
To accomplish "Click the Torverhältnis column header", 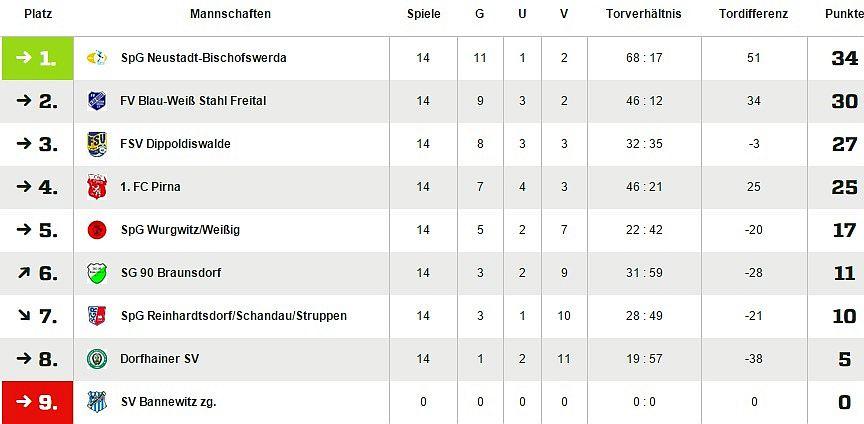I will click(643, 14).
